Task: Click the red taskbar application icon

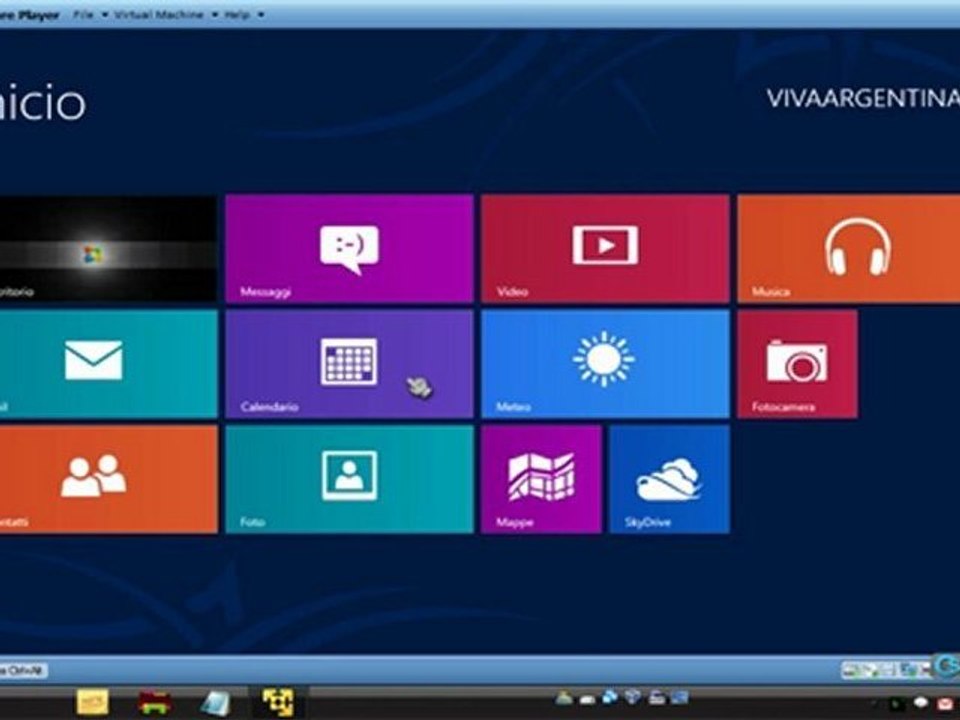Action: (154, 702)
